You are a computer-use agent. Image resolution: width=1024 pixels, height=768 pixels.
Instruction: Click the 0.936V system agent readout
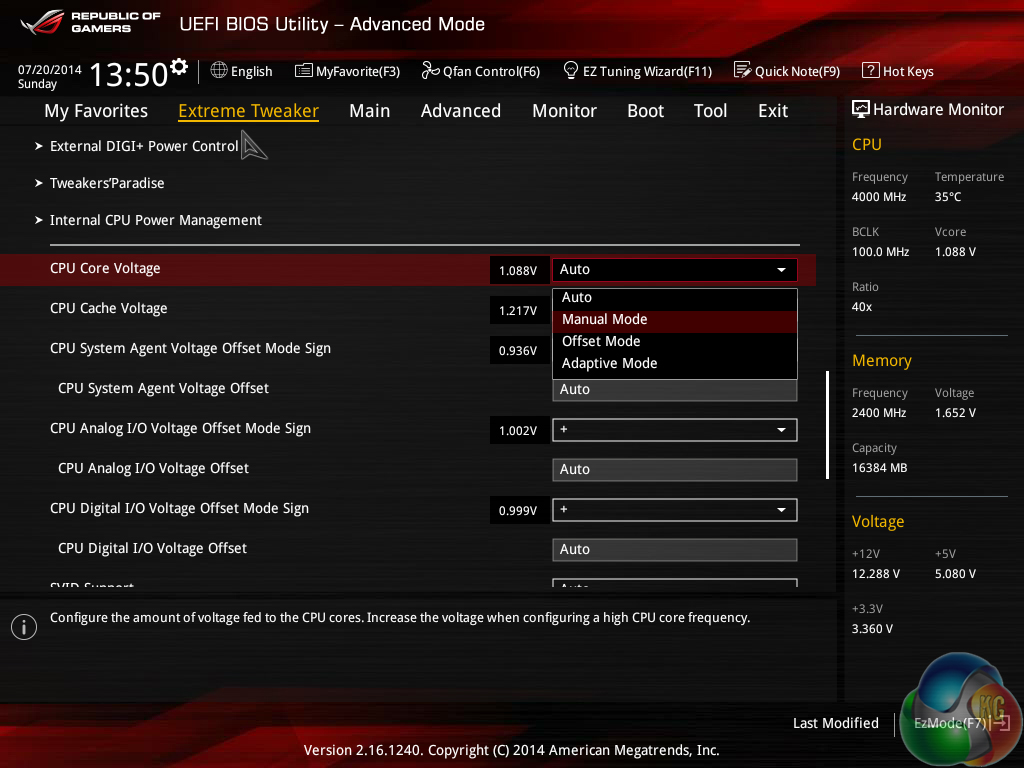coord(518,351)
